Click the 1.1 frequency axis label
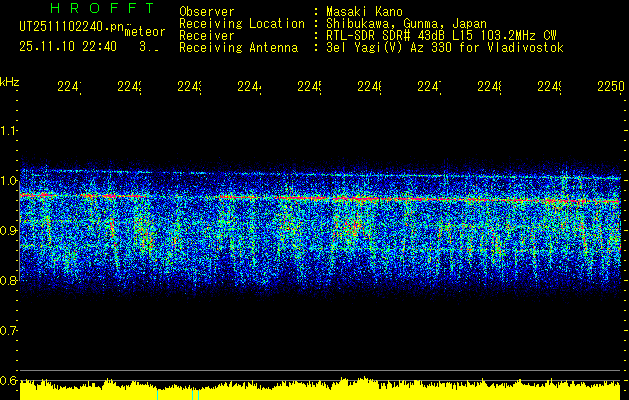 click(8, 130)
